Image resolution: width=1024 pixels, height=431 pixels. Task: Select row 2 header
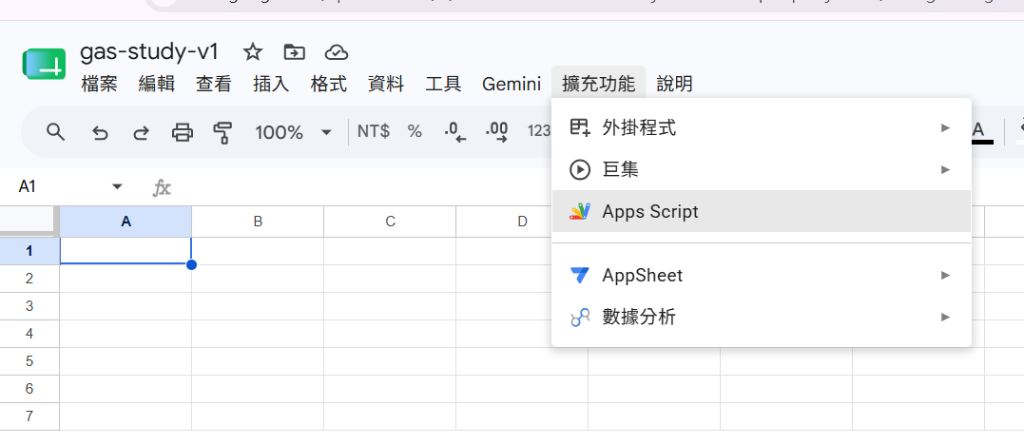click(29, 278)
